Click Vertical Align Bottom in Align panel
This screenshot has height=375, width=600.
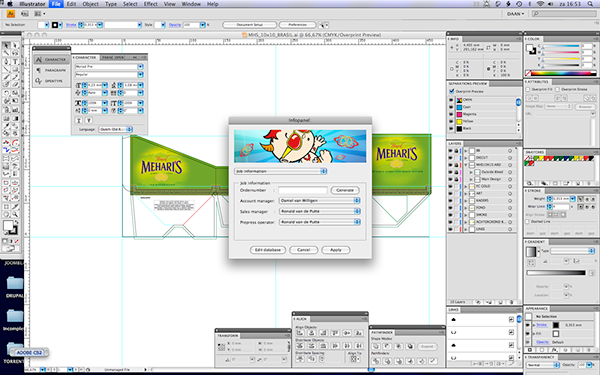pyautogui.click(x=359, y=333)
